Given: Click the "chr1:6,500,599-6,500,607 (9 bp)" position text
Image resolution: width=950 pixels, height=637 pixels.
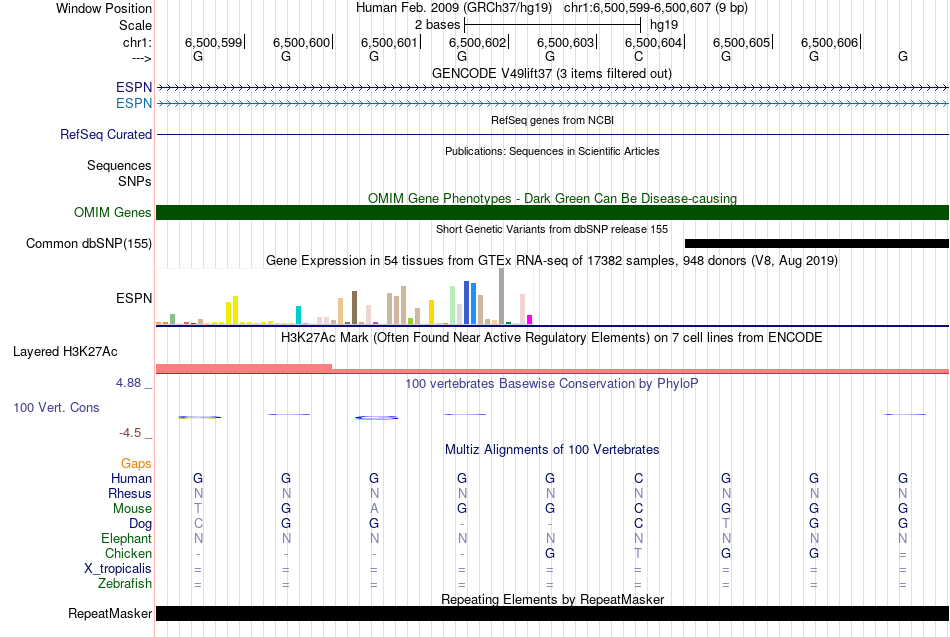Looking at the screenshot, I should [x=656, y=8].
